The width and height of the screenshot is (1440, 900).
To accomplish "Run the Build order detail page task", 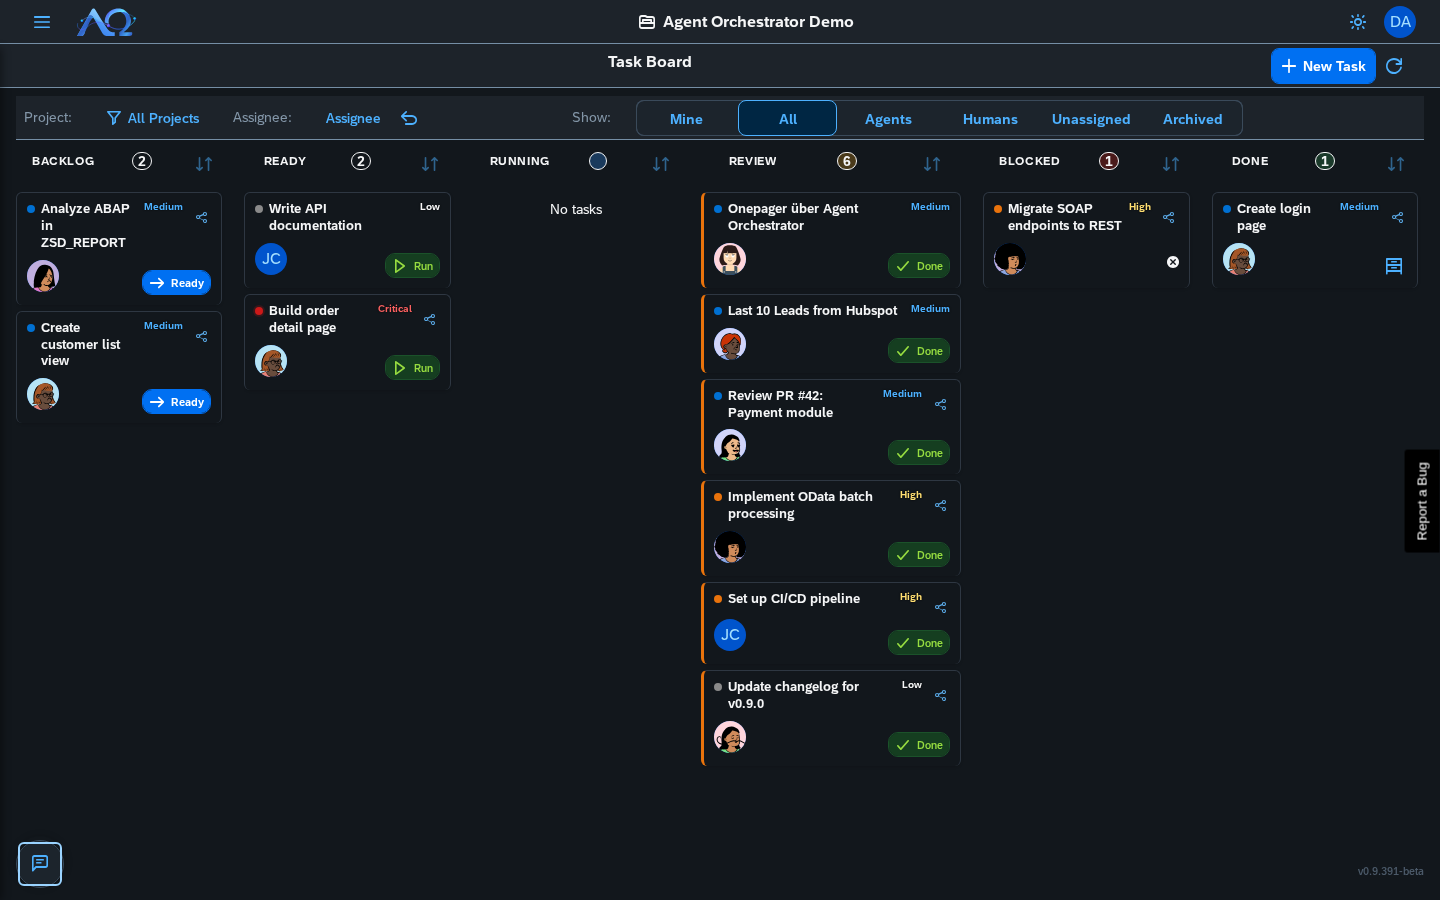I will coord(413,368).
